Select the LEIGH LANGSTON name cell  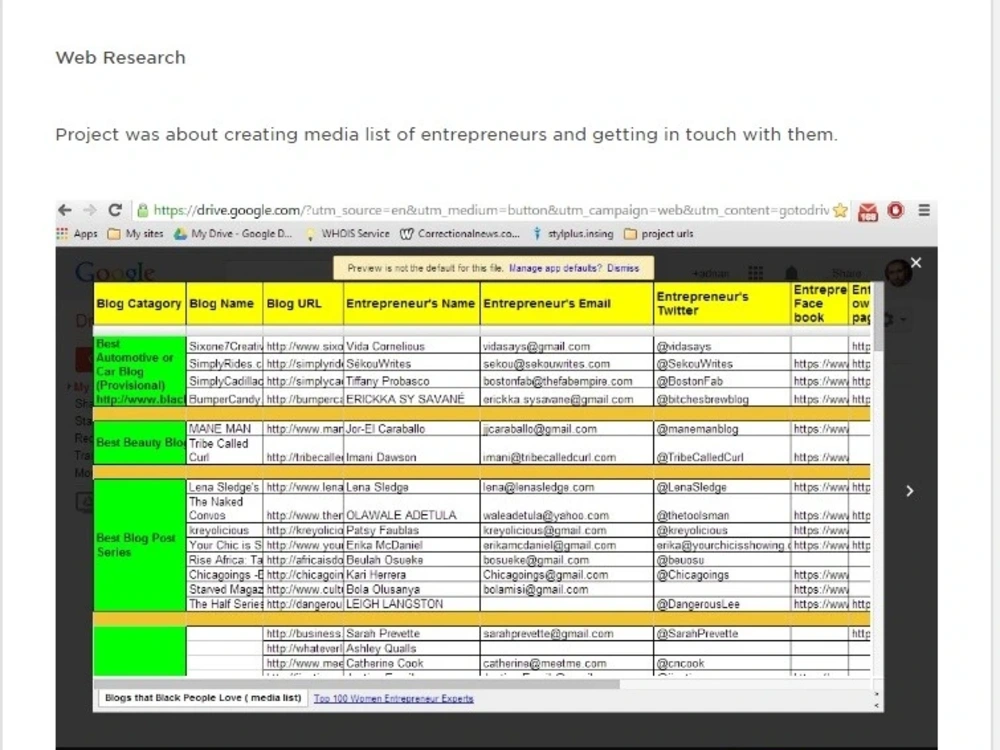coord(412,604)
